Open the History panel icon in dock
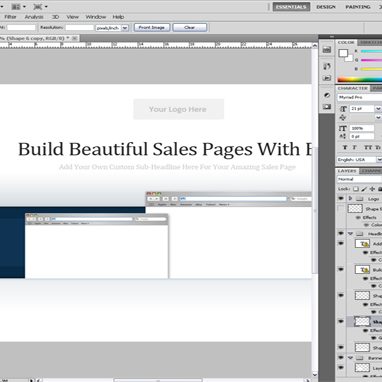Image resolution: width=382 pixels, height=382 pixels. click(327, 66)
